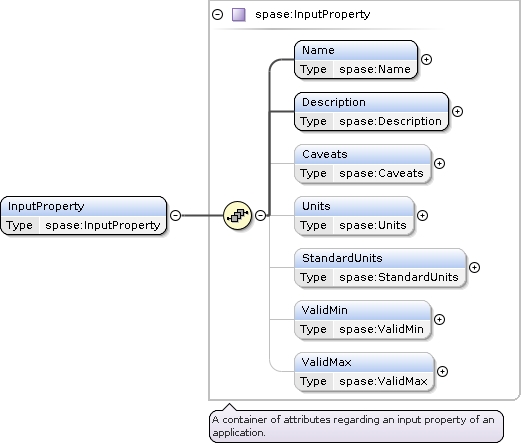Screen dimensions: 522x446
Task: Expand the ValidMax element
Action: [x=442, y=371]
